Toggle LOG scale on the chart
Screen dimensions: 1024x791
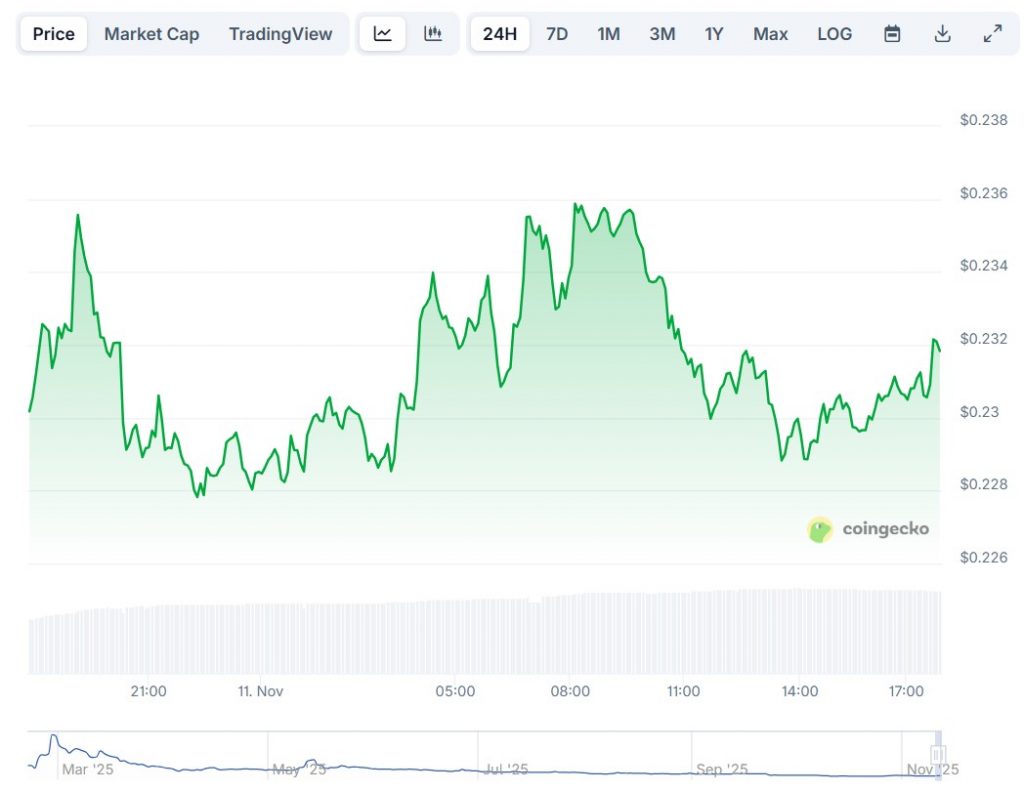point(834,34)
